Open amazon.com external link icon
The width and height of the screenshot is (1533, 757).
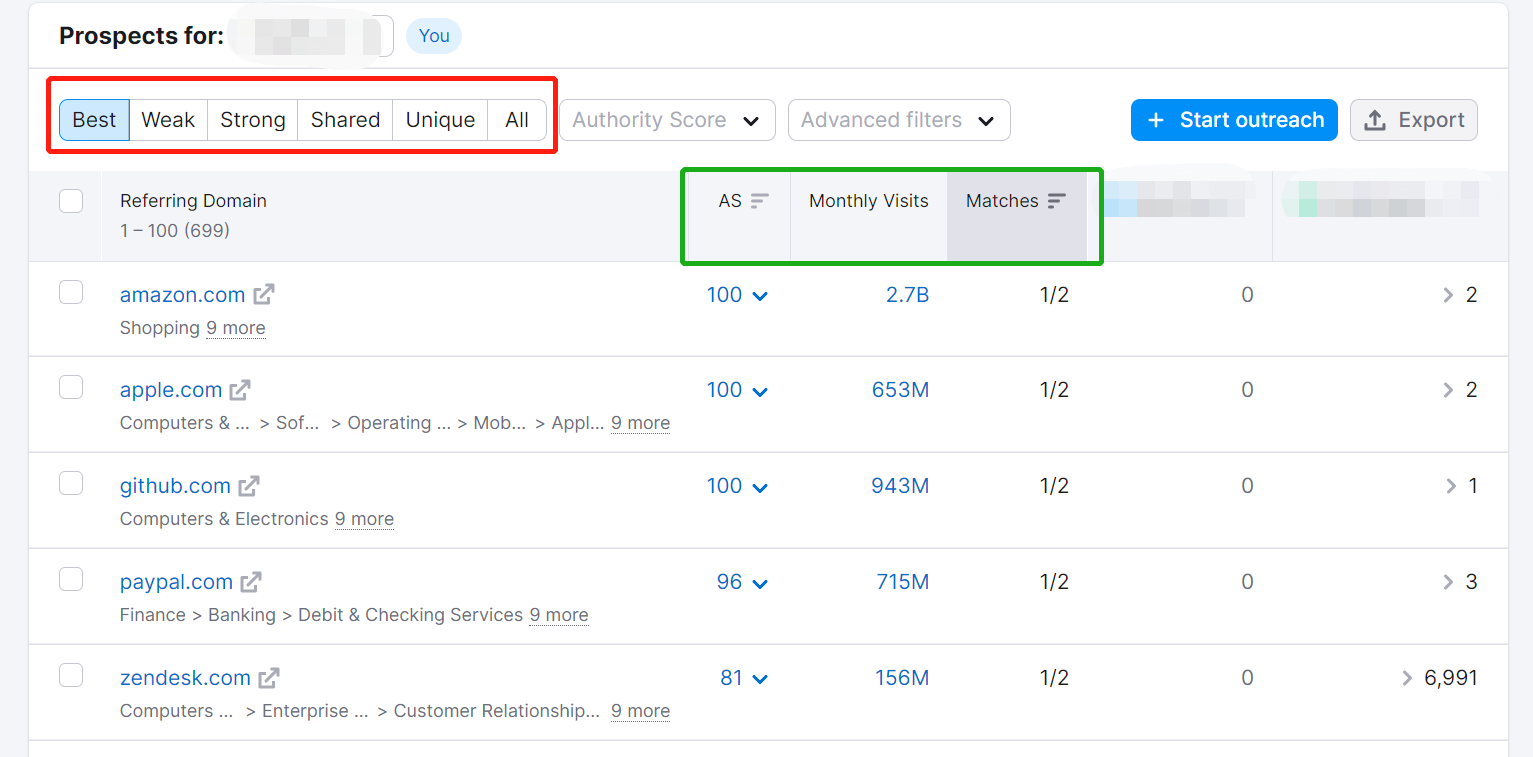point(264,295)
